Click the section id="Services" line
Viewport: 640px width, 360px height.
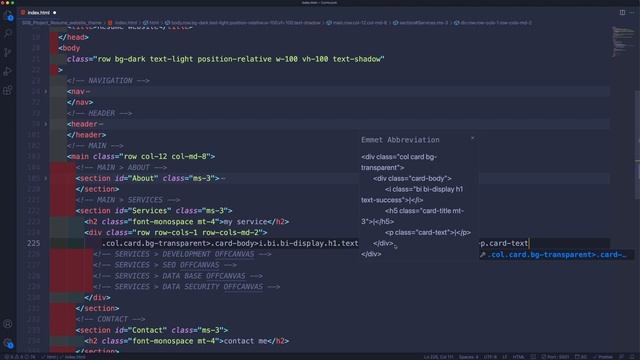coord(154,211)
